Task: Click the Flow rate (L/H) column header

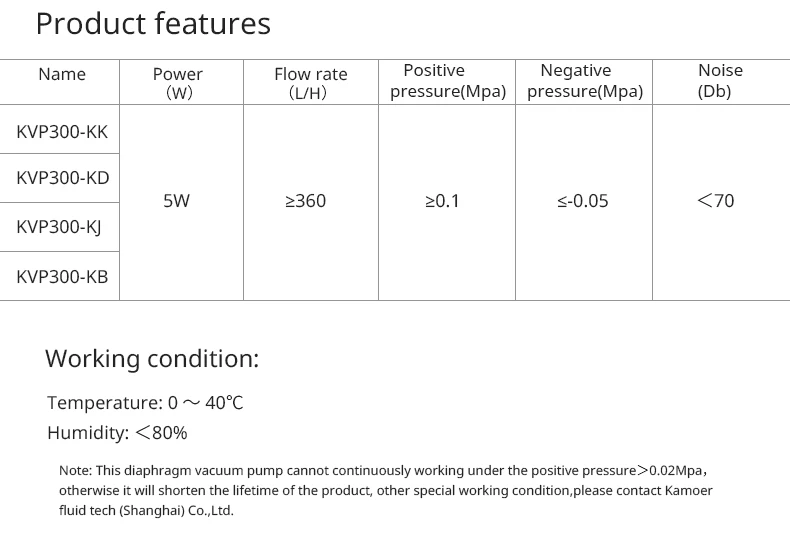Action: pyautogui.click(x=311, y=83)
